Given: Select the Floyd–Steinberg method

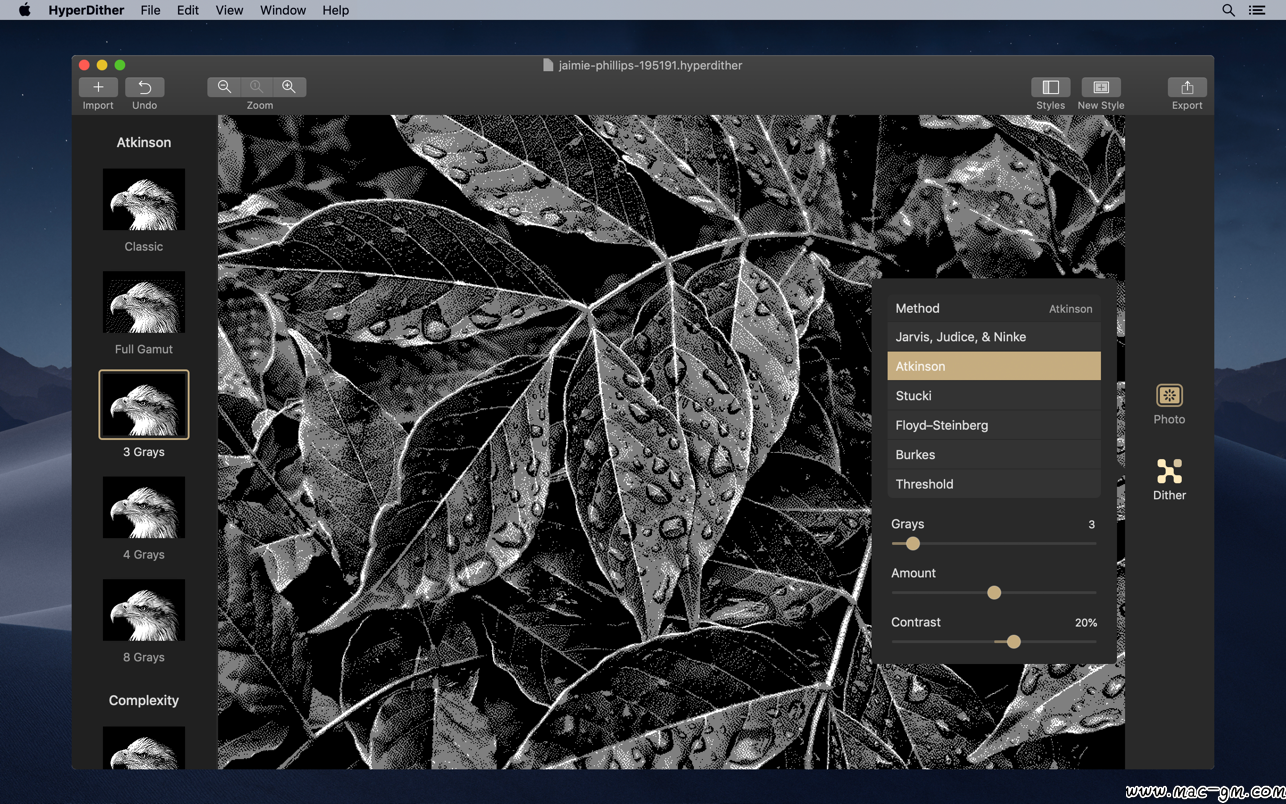Looking at the screenshot, I should [x=994, y=425].
